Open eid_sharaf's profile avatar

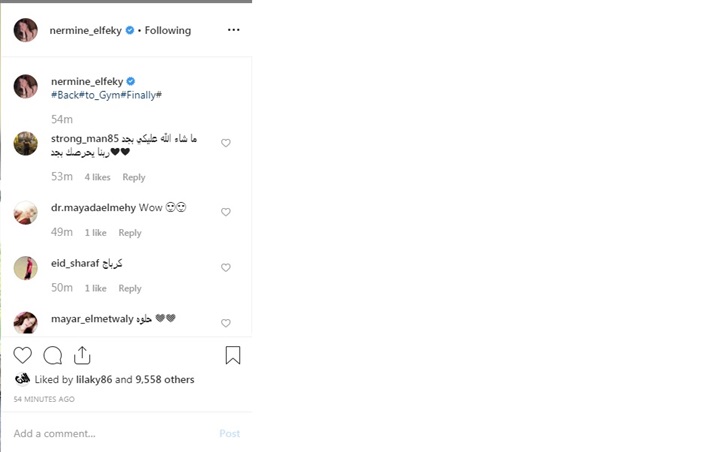coord(26,268)
